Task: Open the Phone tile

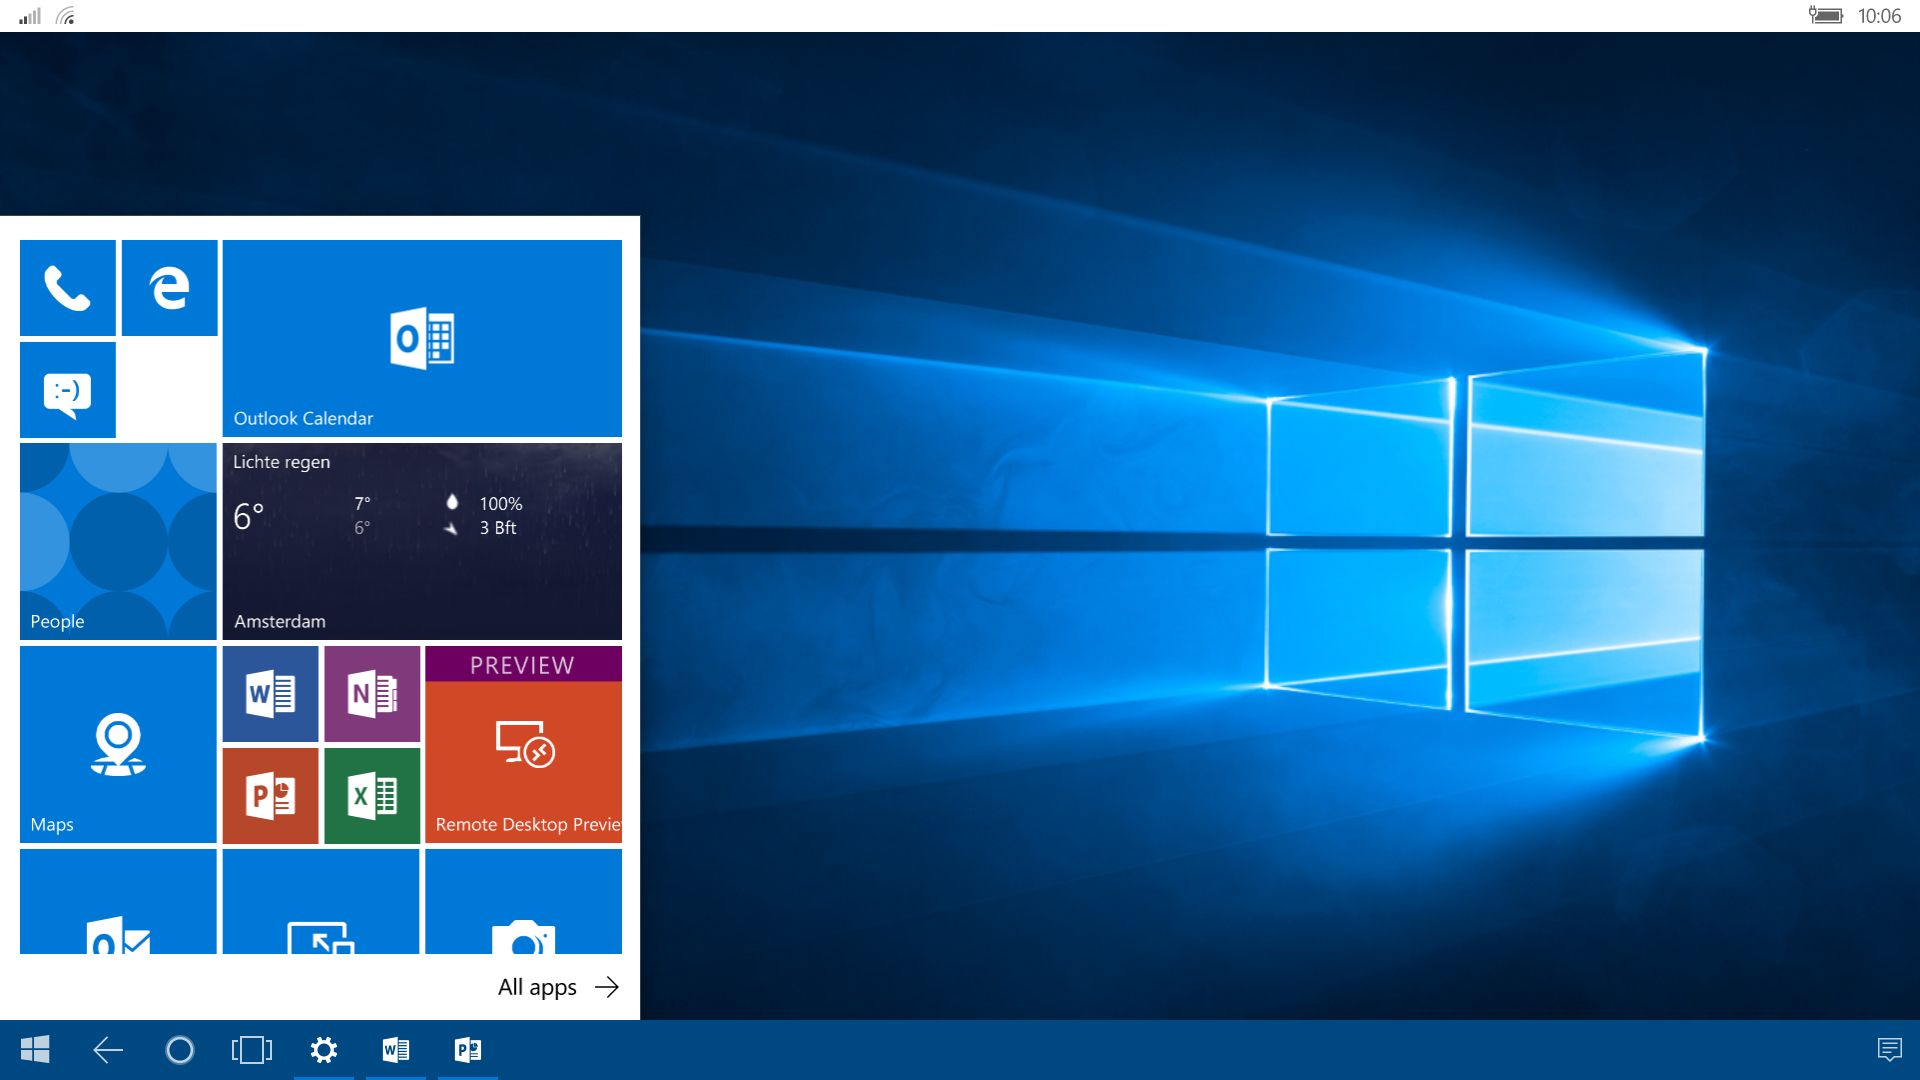Action: [x=68, y=288]
